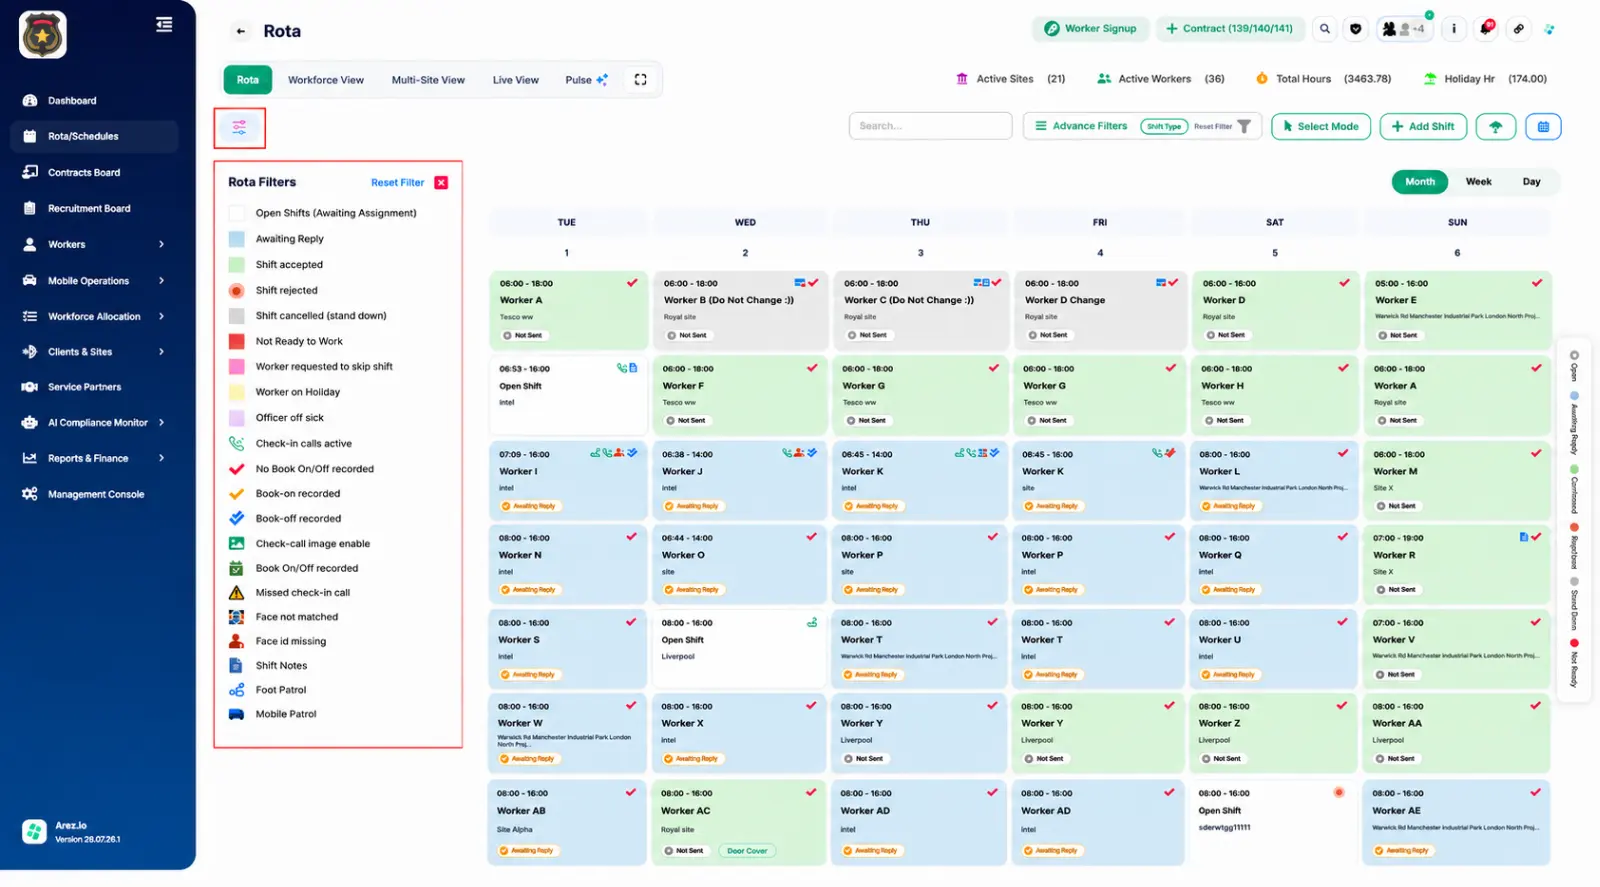Open notifications bell icon
Viewport: 1600px width, 887px height.
point(1486,29)
